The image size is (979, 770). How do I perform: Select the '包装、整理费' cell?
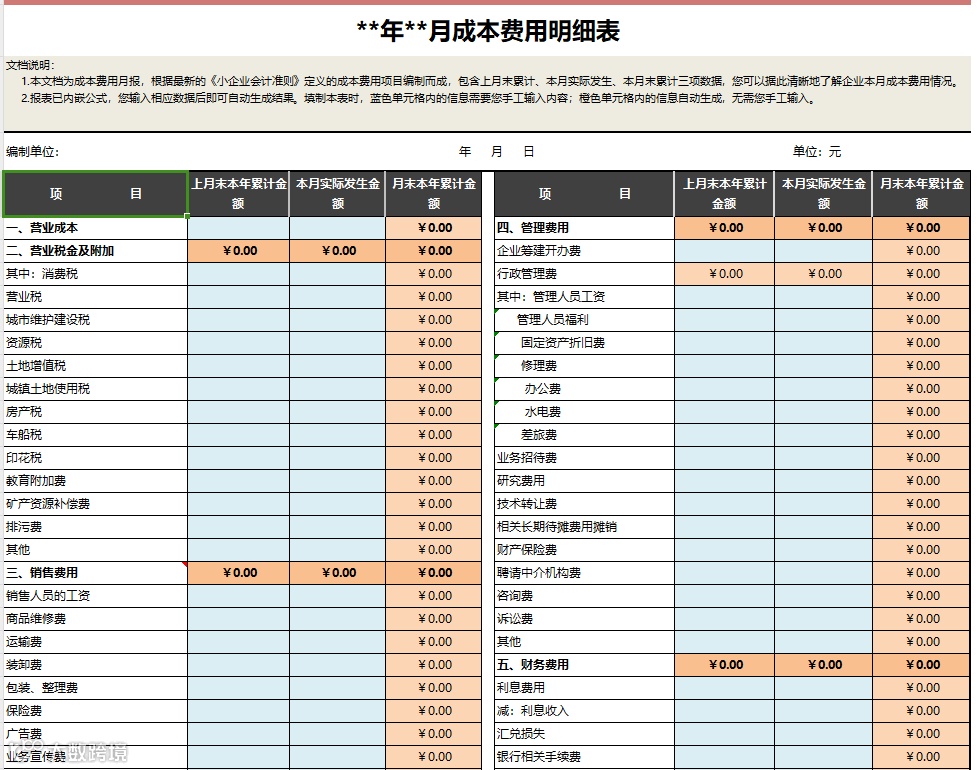95,688
